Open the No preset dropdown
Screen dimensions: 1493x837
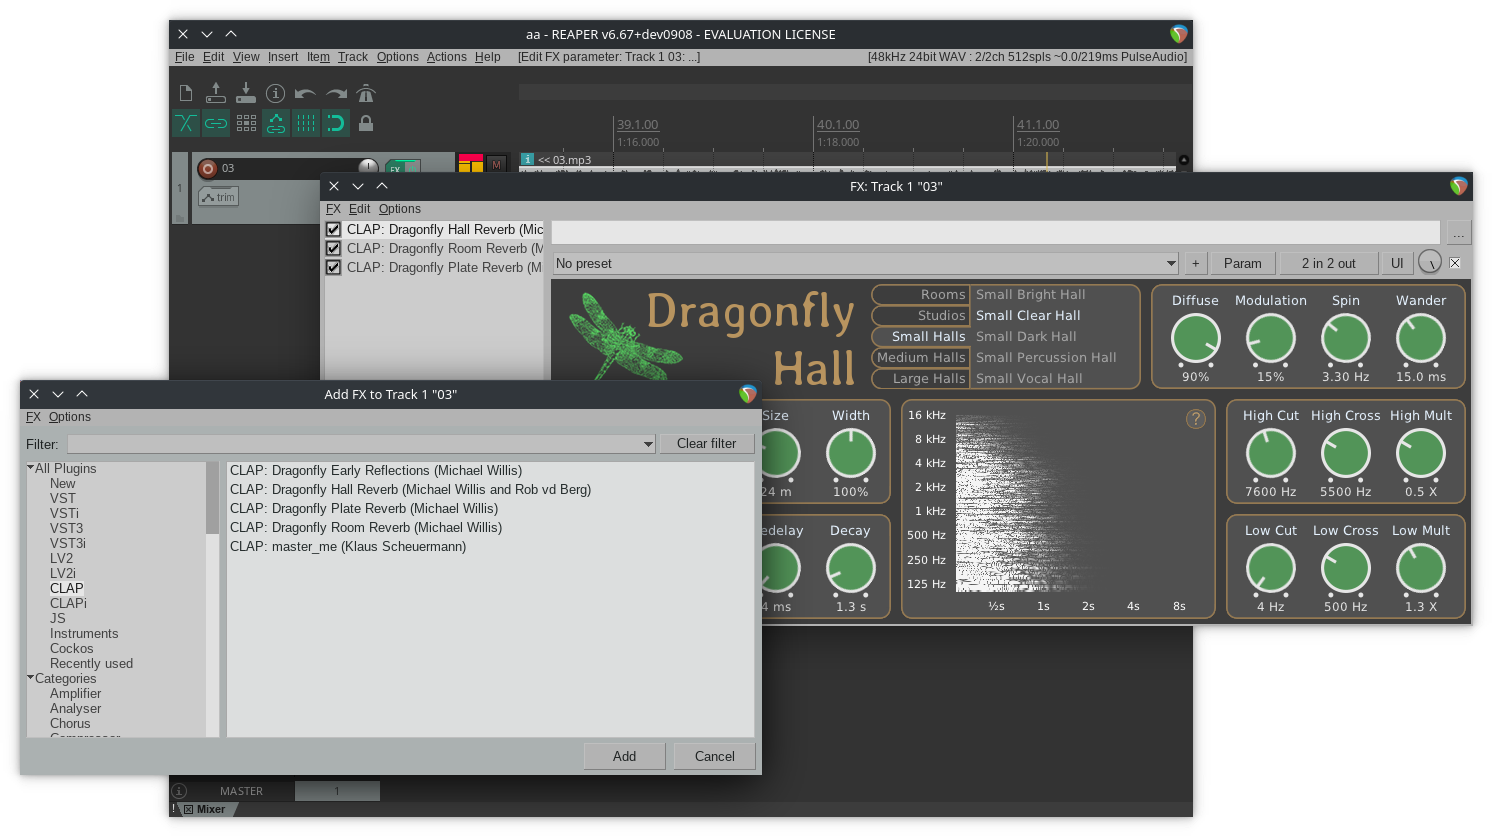click(x=866, y=263)
